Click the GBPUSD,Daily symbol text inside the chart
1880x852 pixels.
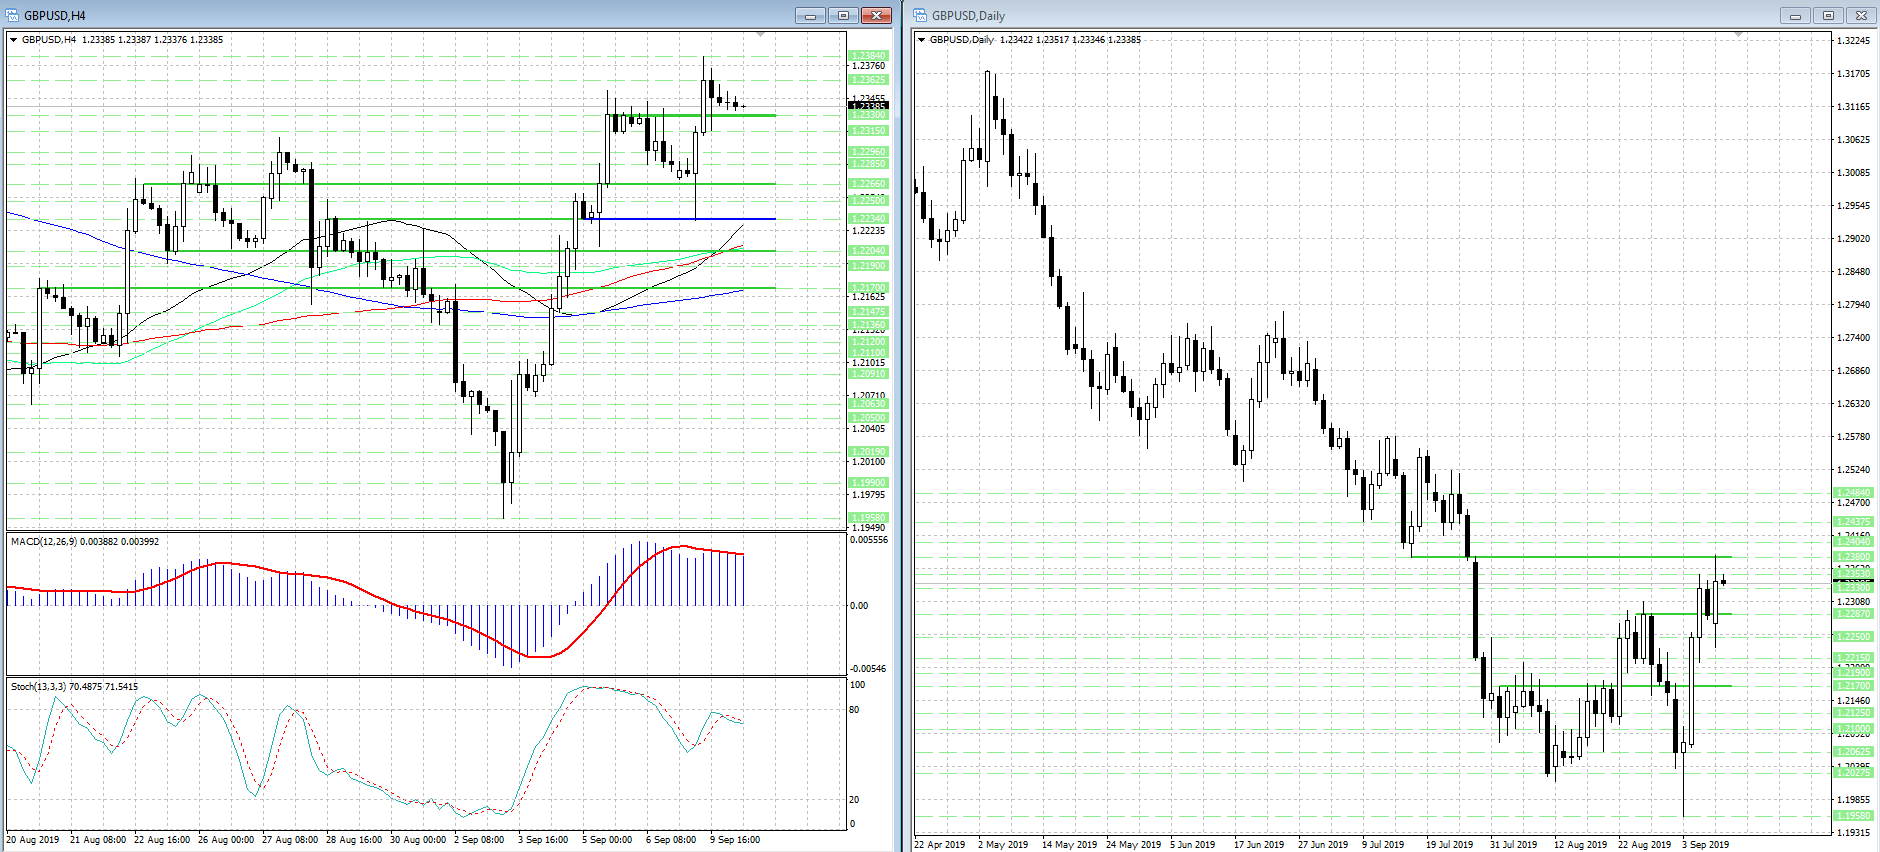coord(962,40)
